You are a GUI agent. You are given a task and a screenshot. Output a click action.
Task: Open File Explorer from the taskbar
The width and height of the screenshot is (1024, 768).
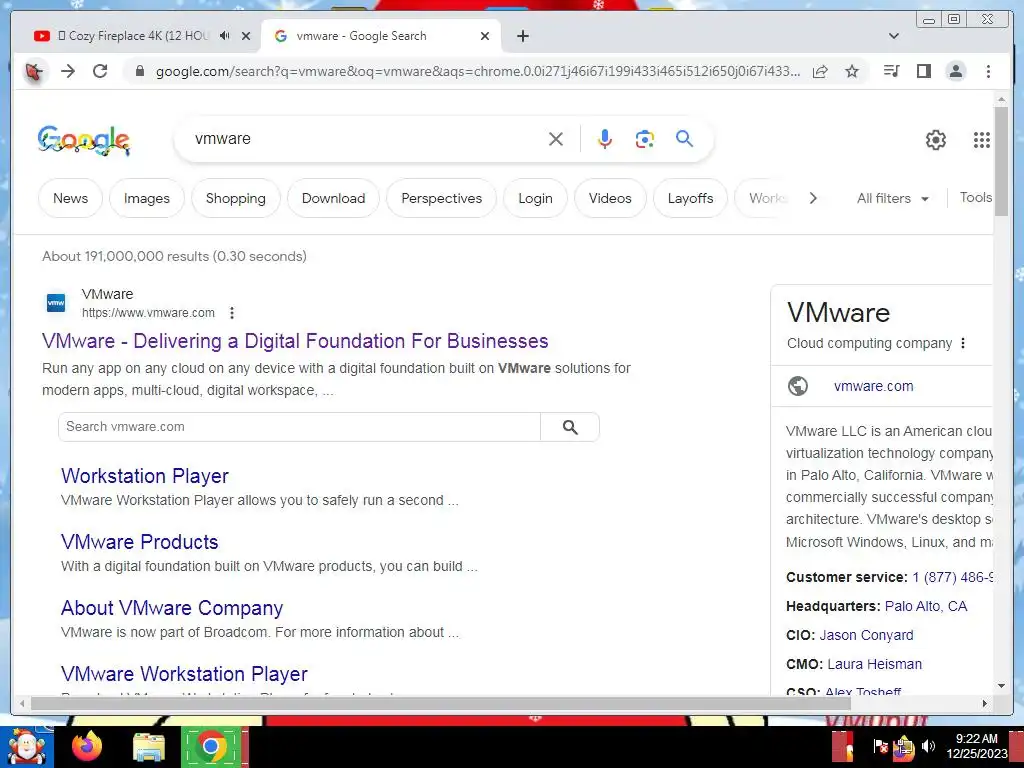coord(149,746)
